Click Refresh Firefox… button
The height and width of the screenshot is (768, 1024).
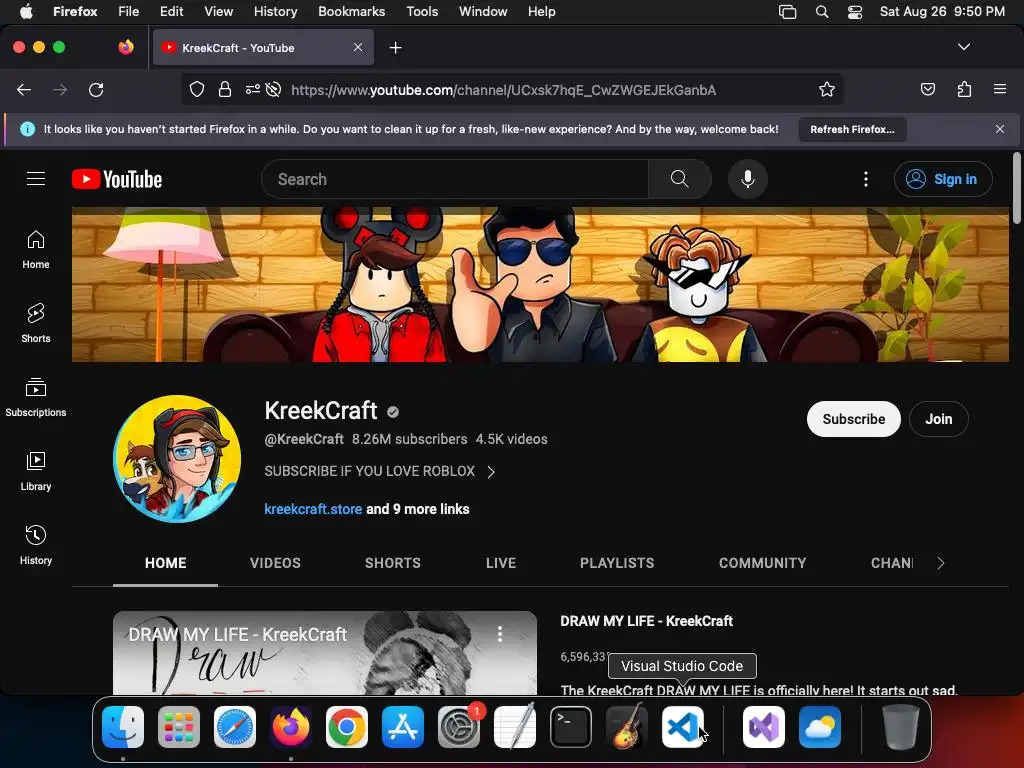click(852, 129)
